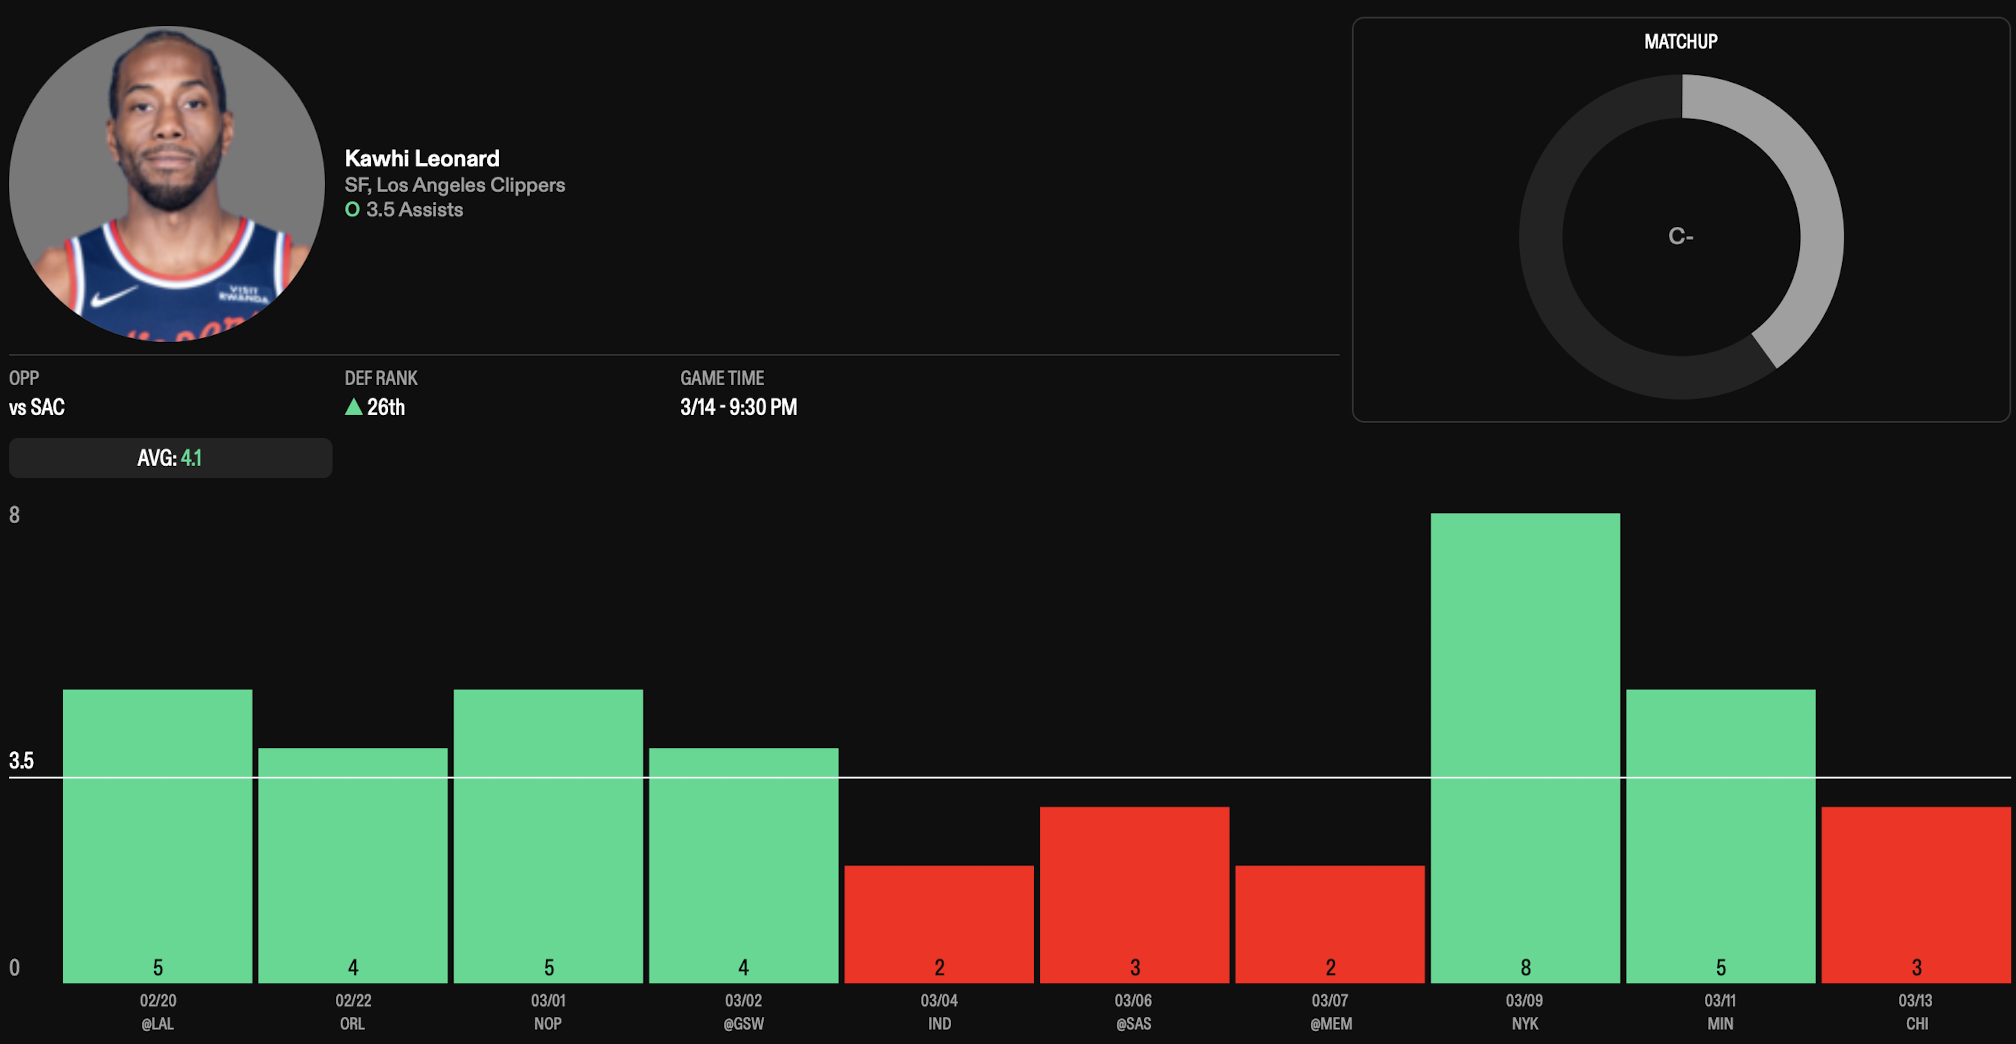
Task: Click the 03/07 @MEM red bar
Action: pos(1329,923)
